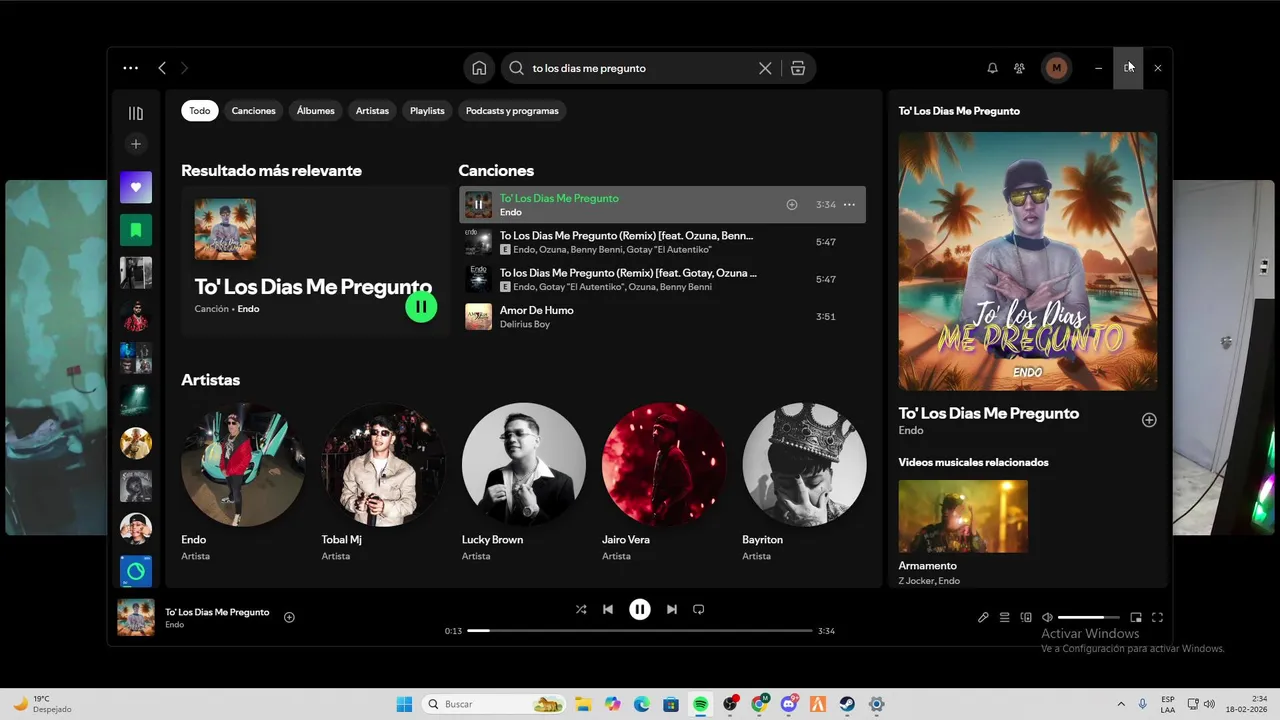Switch to the Playlists filter
Image resolution: width=1280 pixels, height=720 pixels.
pos(427,111)
